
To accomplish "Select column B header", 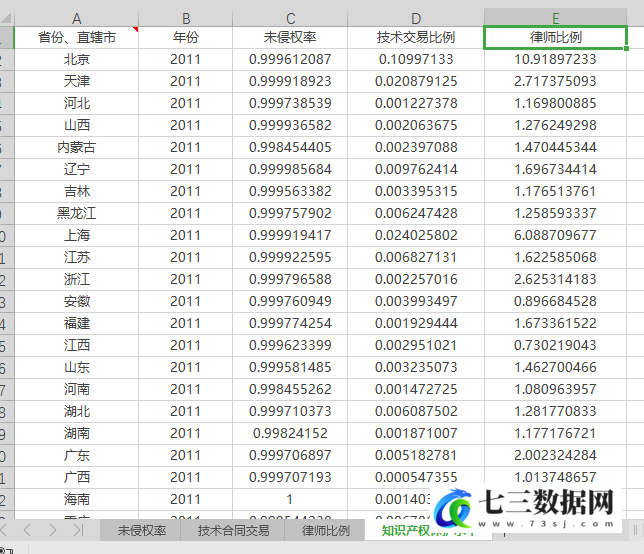I will pyautogui.click(x=186, y=18).
